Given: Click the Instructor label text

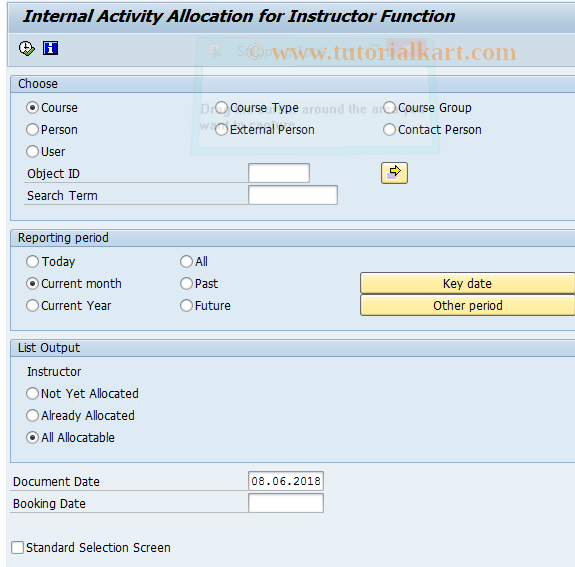Looking at the screenshot, I should tap(54, 372).
